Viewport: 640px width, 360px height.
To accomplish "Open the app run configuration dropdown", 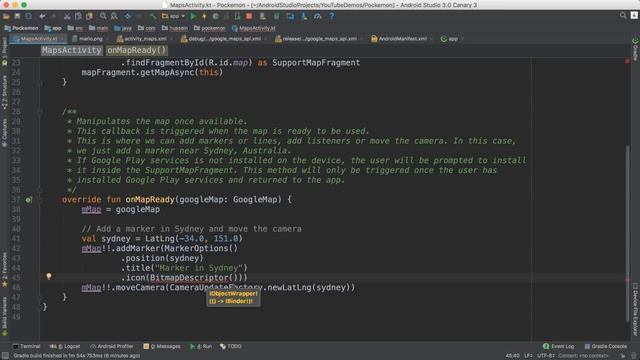I will pyautogui.click(x=173, y=16).
